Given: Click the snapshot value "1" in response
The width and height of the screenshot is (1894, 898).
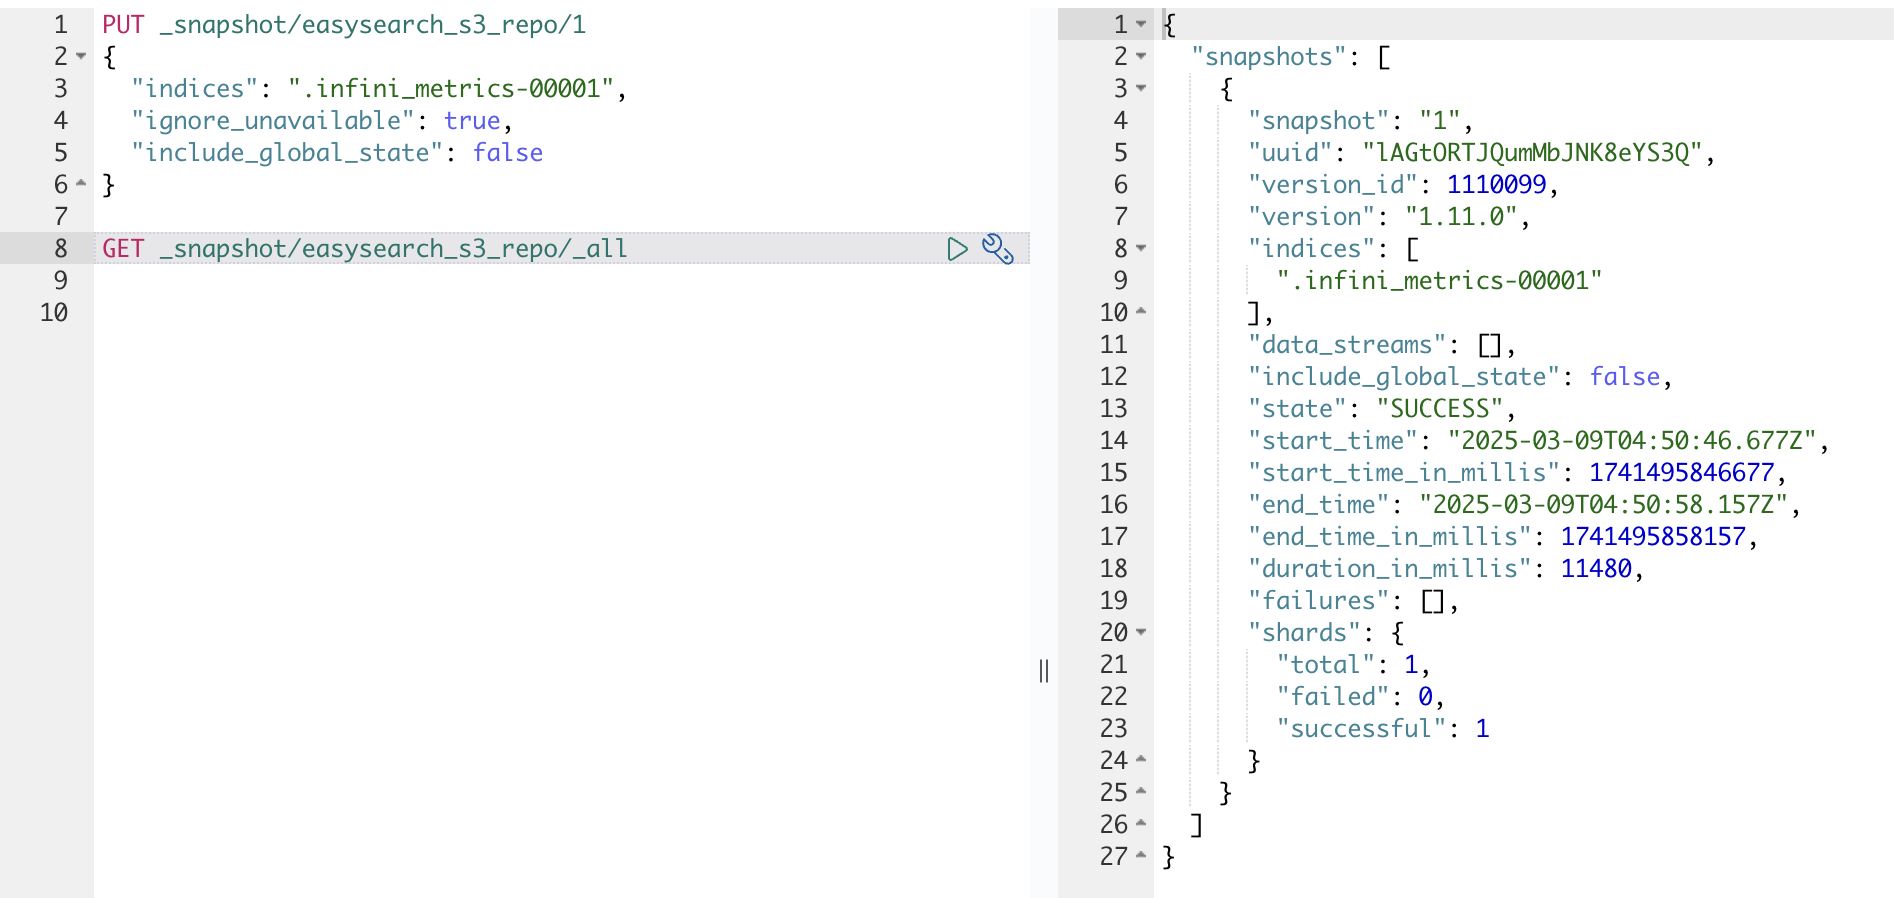Looking at the screenshot, I should (1440, 121).
